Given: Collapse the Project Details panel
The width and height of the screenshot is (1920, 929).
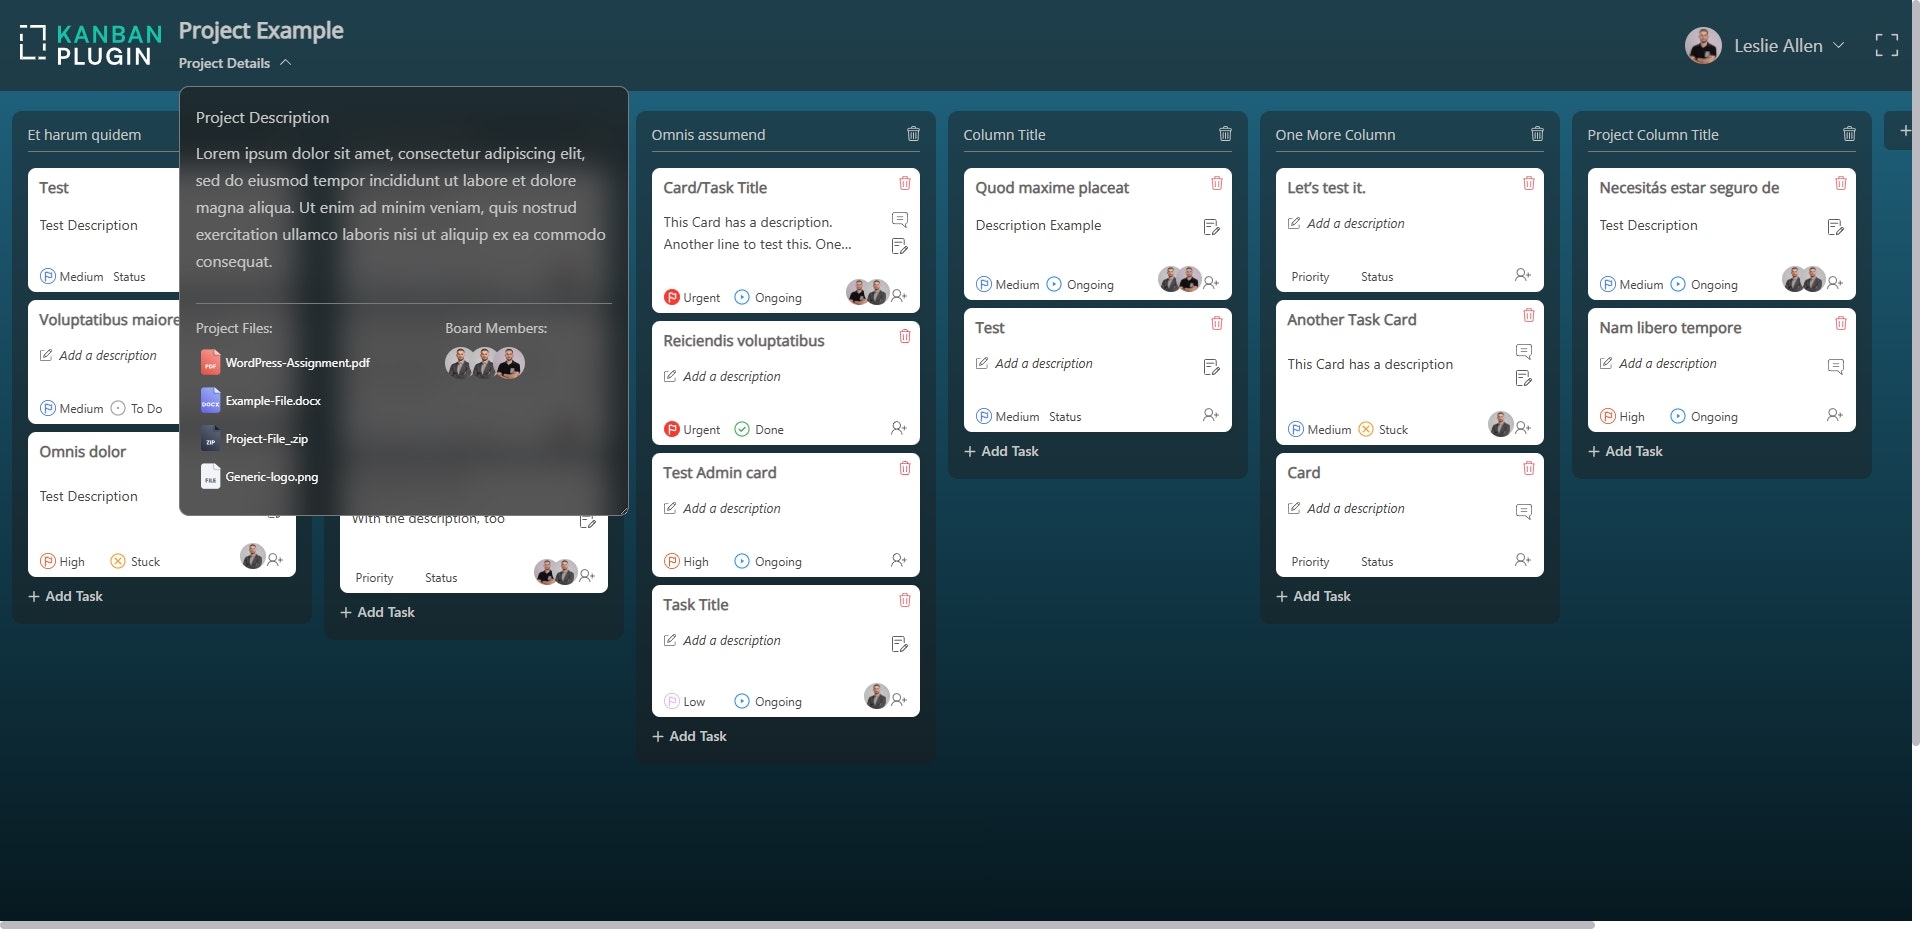Looking at the screenshot, I should click(285, 62).
